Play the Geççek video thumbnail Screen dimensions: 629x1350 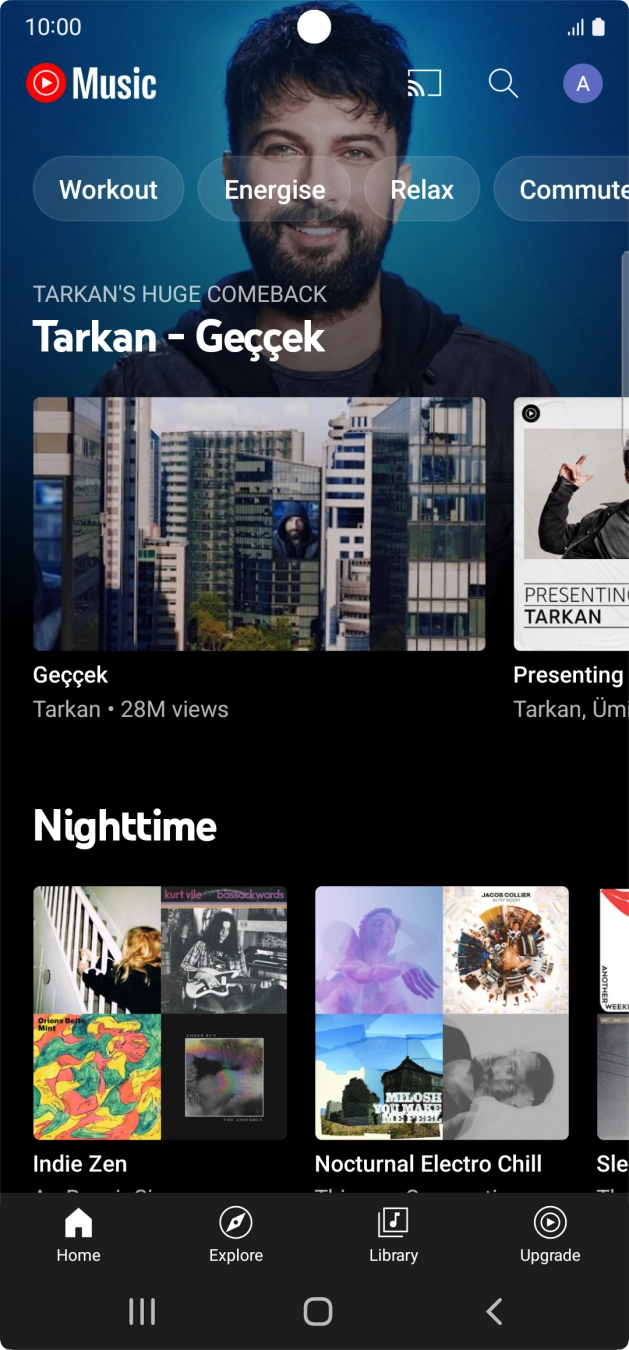259,524
